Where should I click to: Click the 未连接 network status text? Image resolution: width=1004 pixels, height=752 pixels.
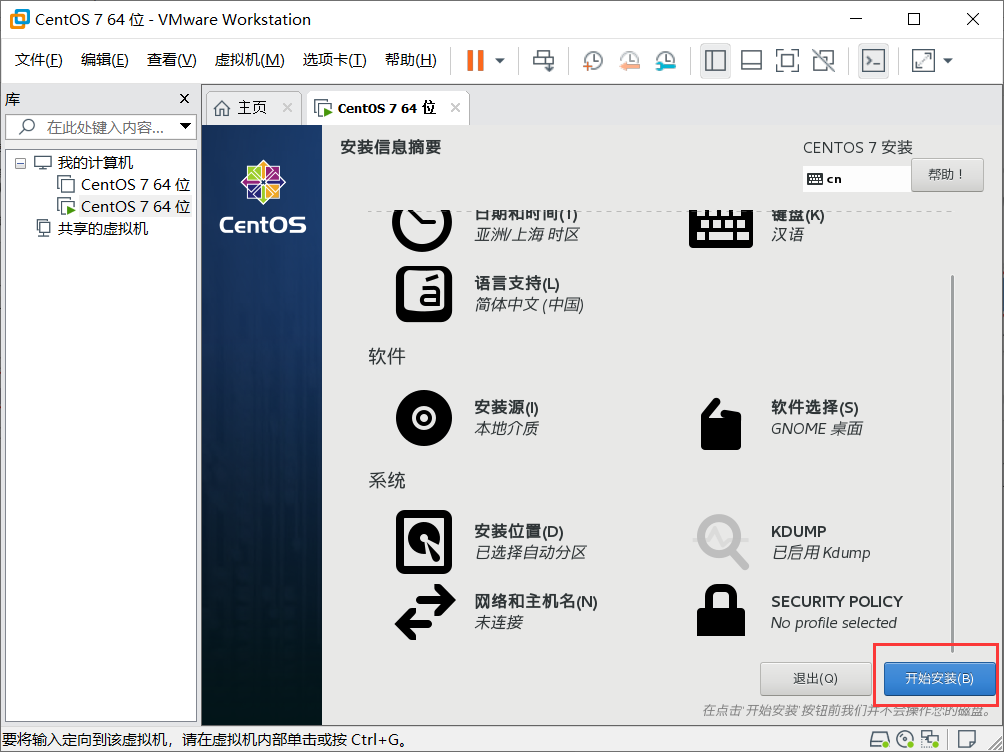click(498, 623)
